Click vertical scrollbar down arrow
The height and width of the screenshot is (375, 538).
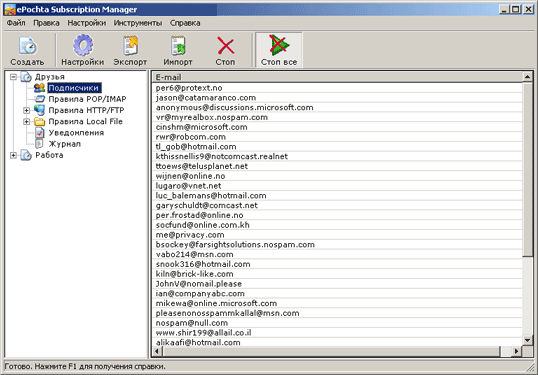pos(527,340)
